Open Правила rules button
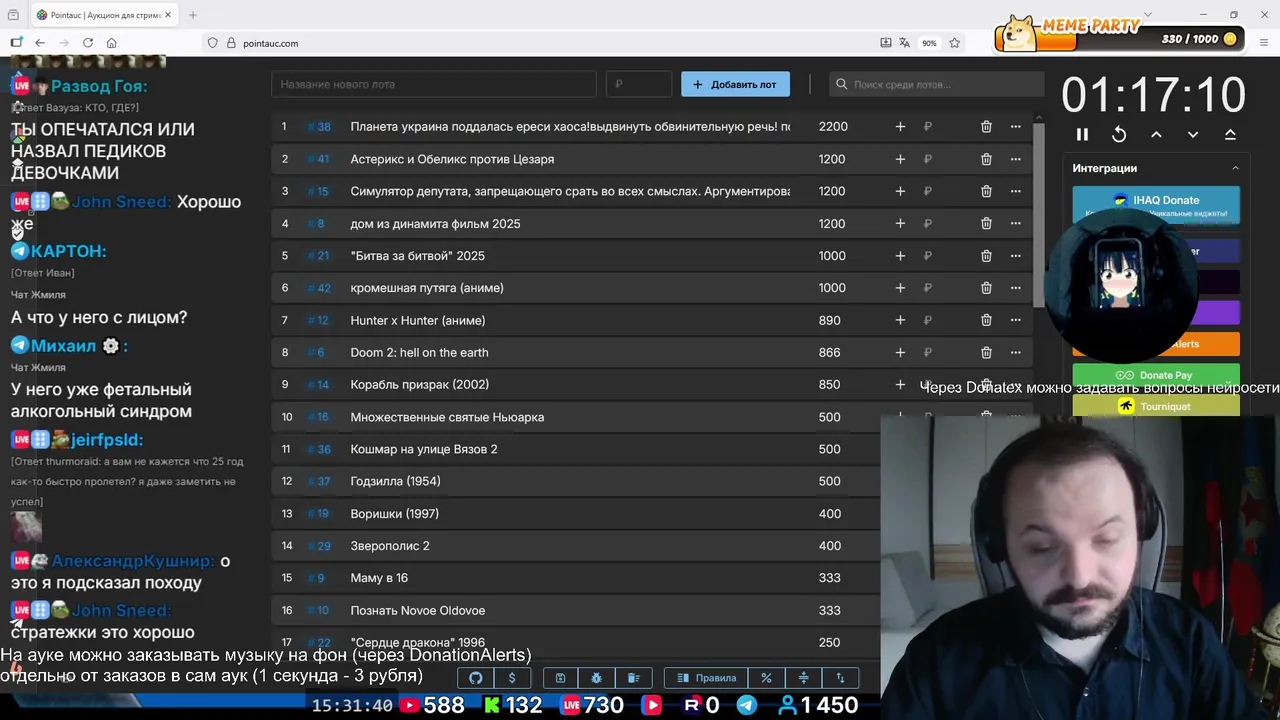1280x720 pixels. pos(706,678)
